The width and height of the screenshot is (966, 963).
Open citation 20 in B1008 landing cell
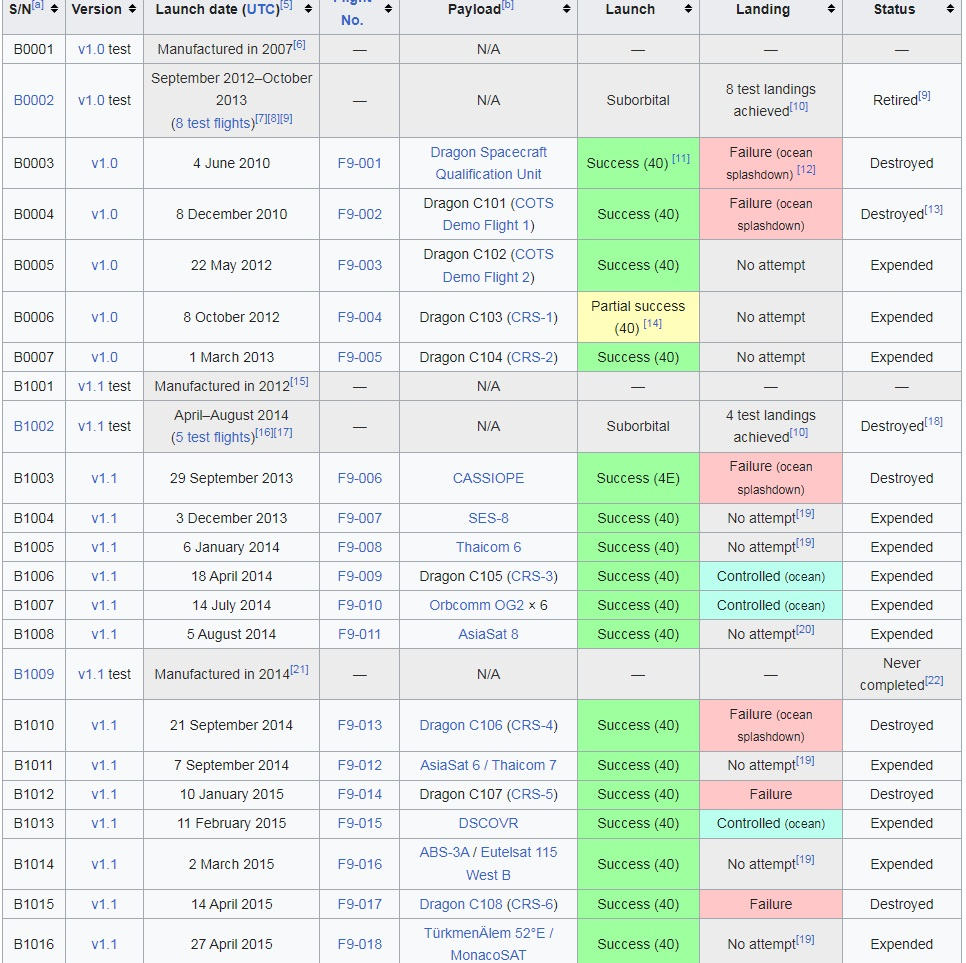click(805, 630)
